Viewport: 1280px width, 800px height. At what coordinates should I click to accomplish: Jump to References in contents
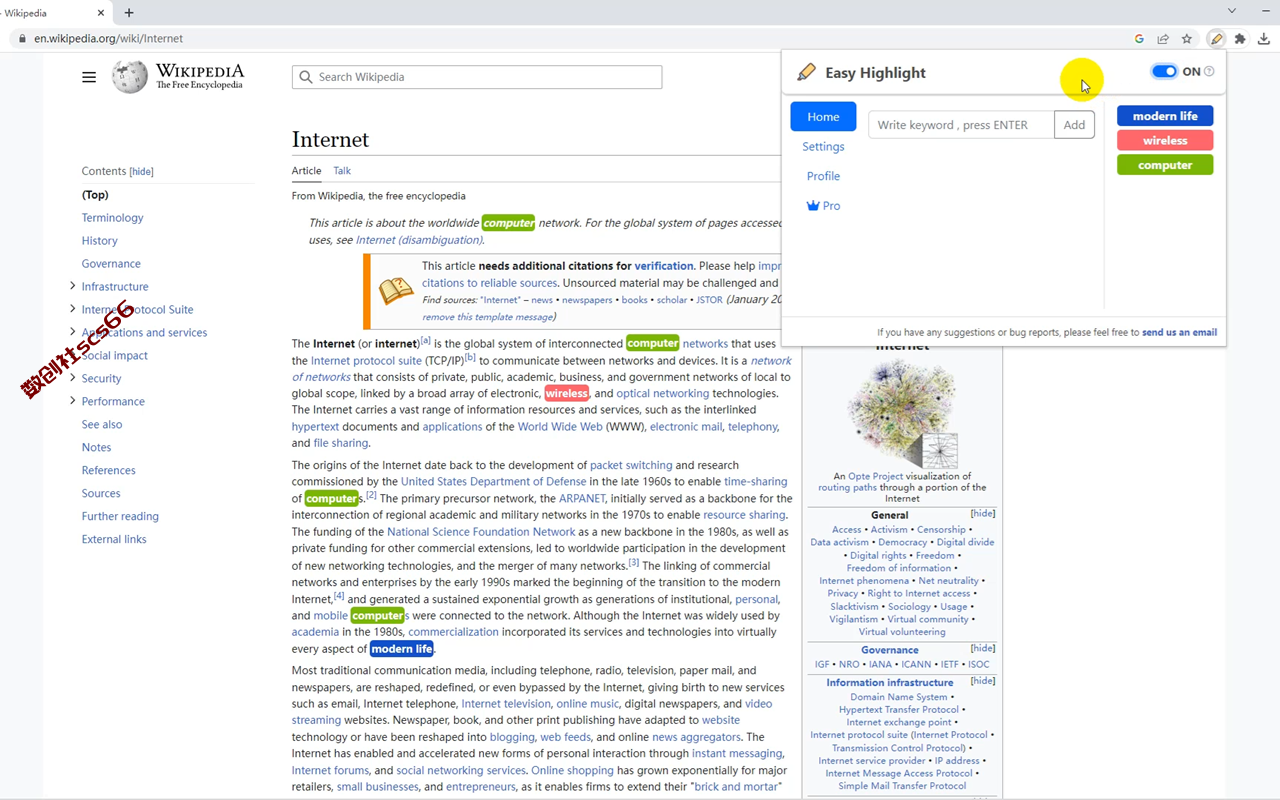coord(108,471)
